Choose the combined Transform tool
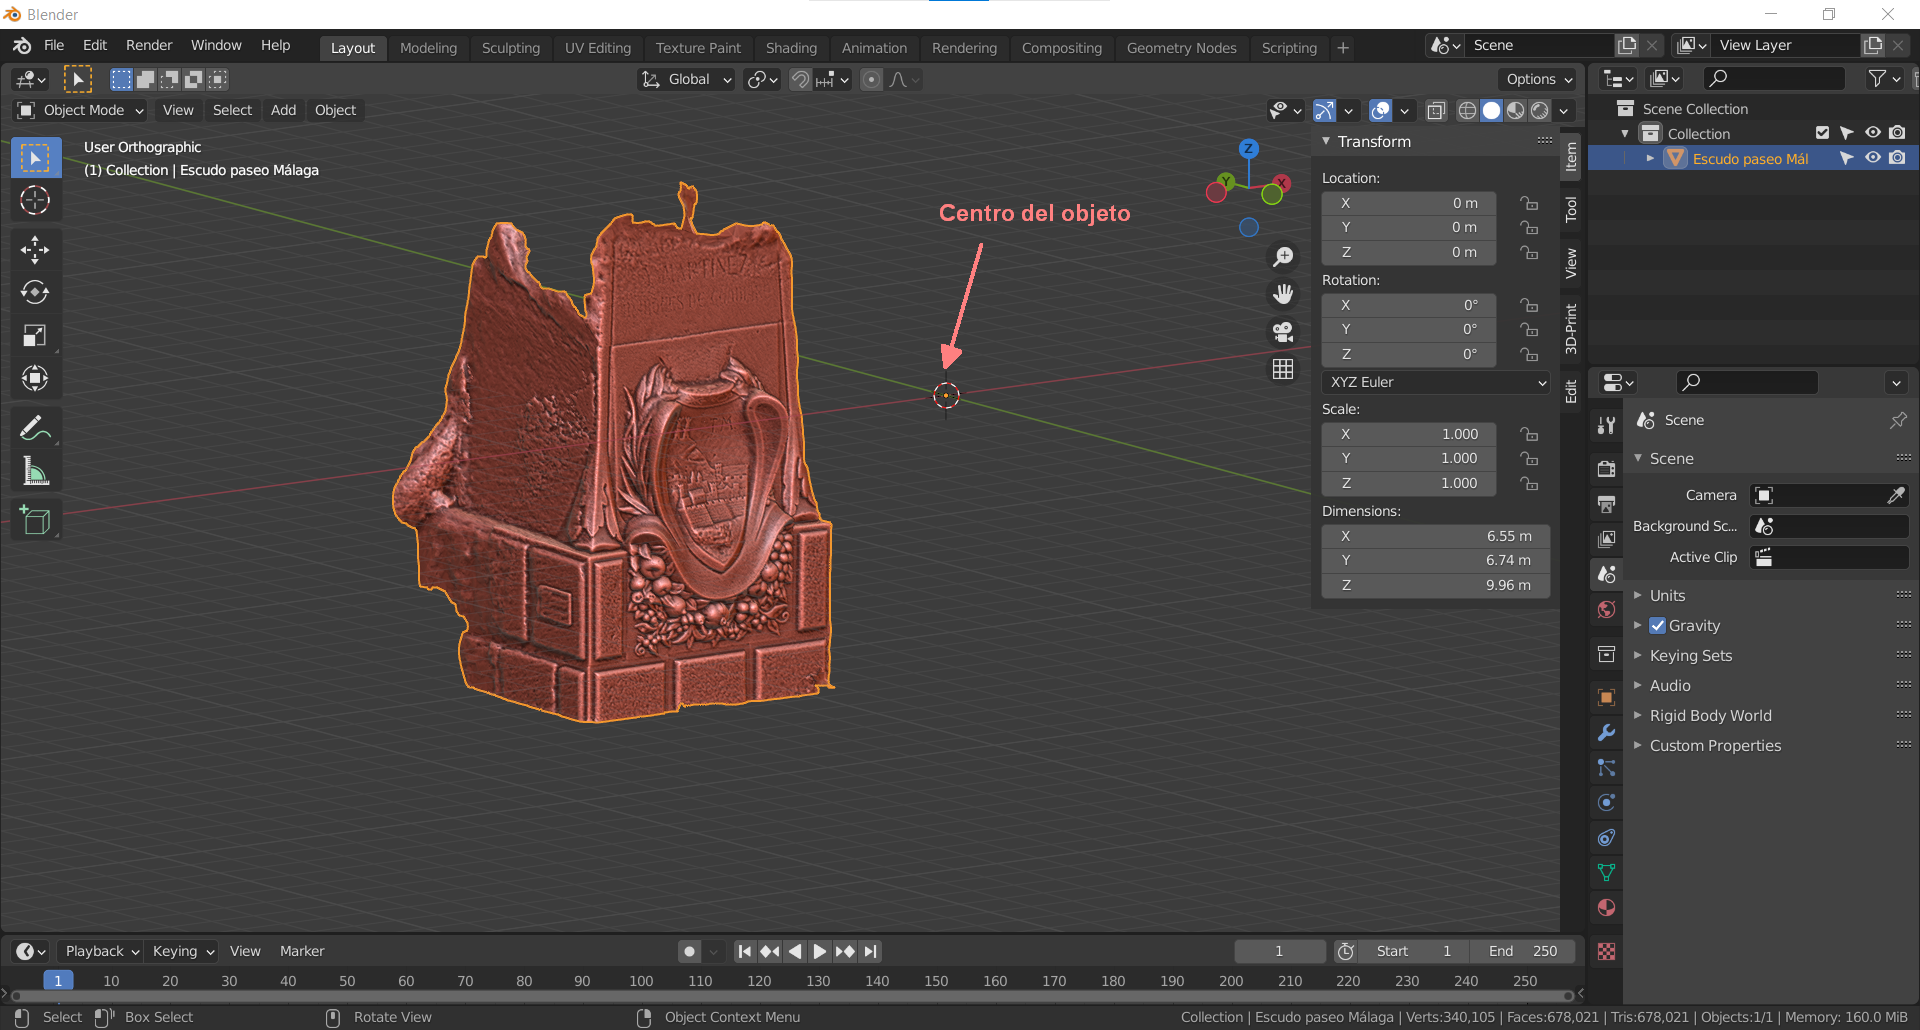Image resolution: width=1920 pixels, height=1030 pixels. point(35,378)
